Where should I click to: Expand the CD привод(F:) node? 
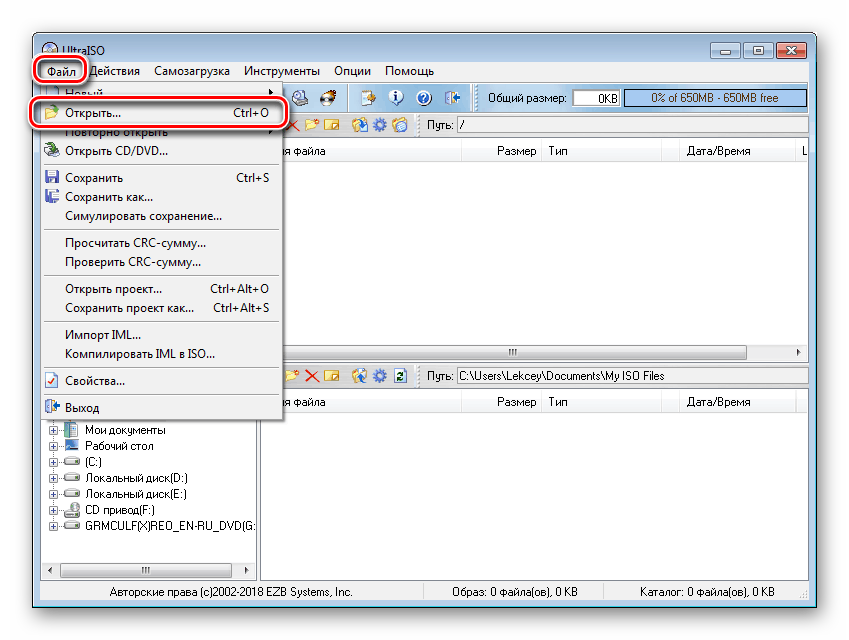(x=53, y=510)
